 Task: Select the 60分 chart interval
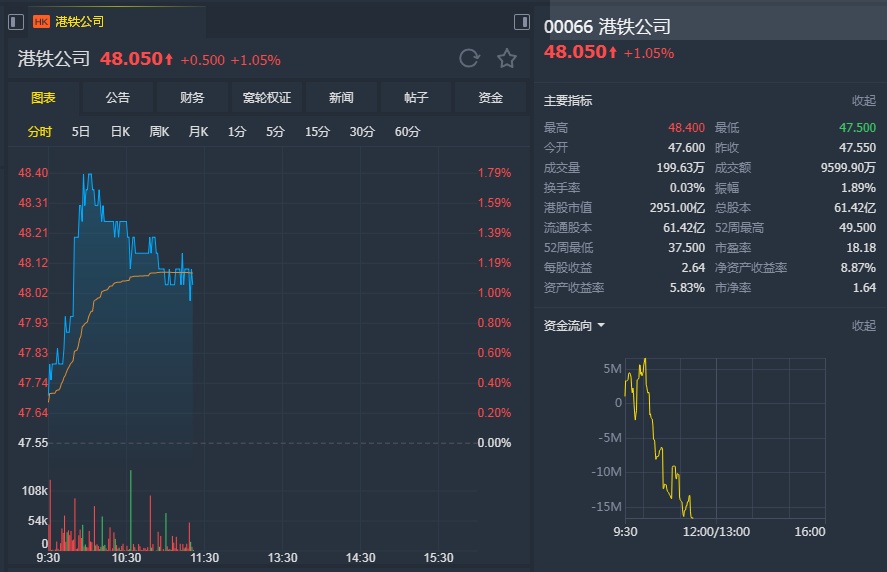click(407, 132)
